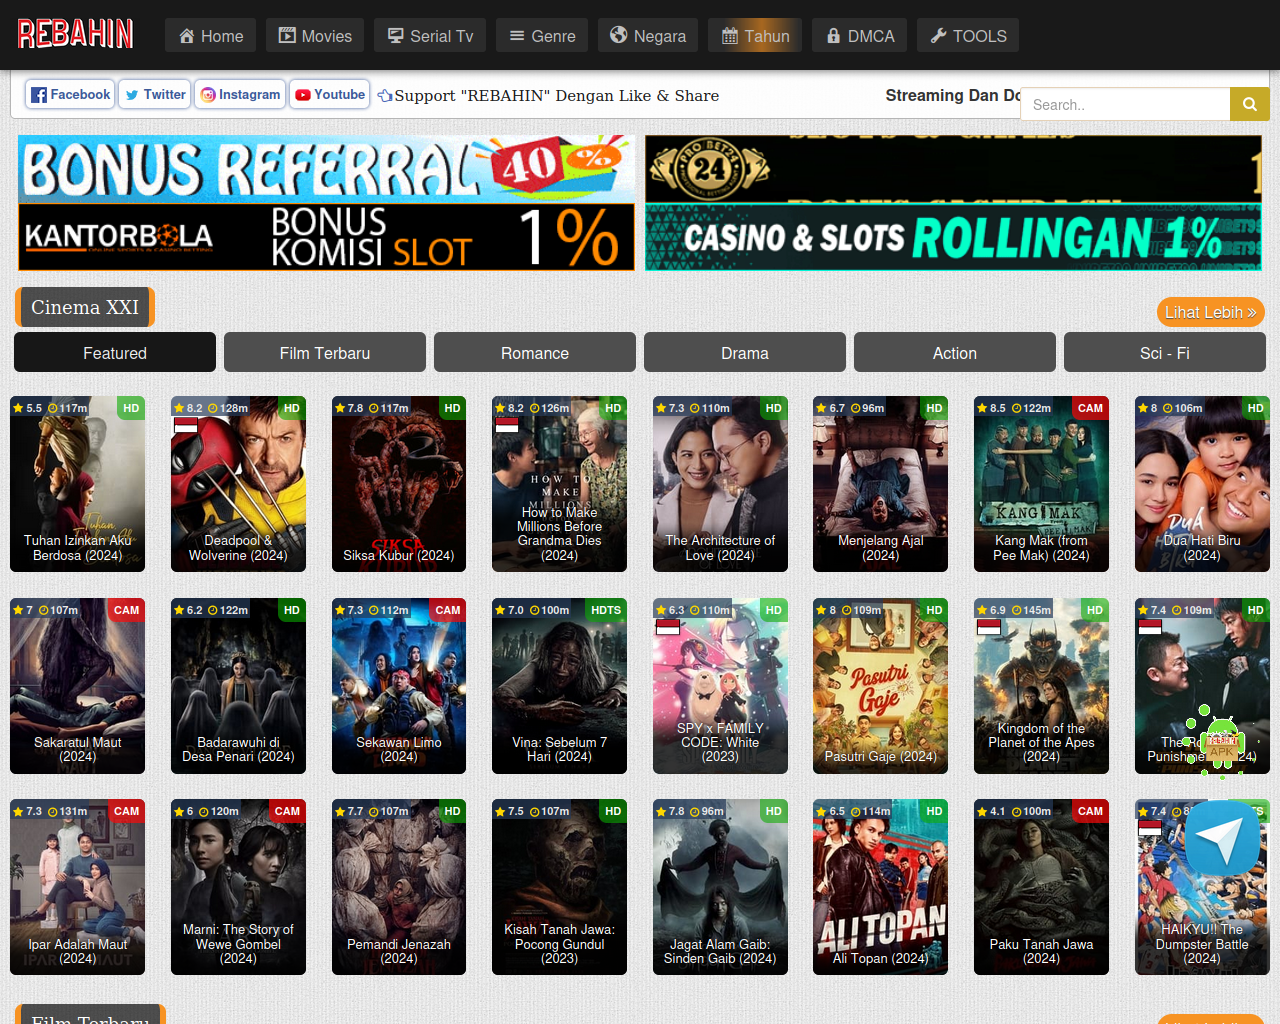The image size is (1280, 1024).
Task: Open Sakaratul Maut (2024) poster
Action: pos(77,686)
